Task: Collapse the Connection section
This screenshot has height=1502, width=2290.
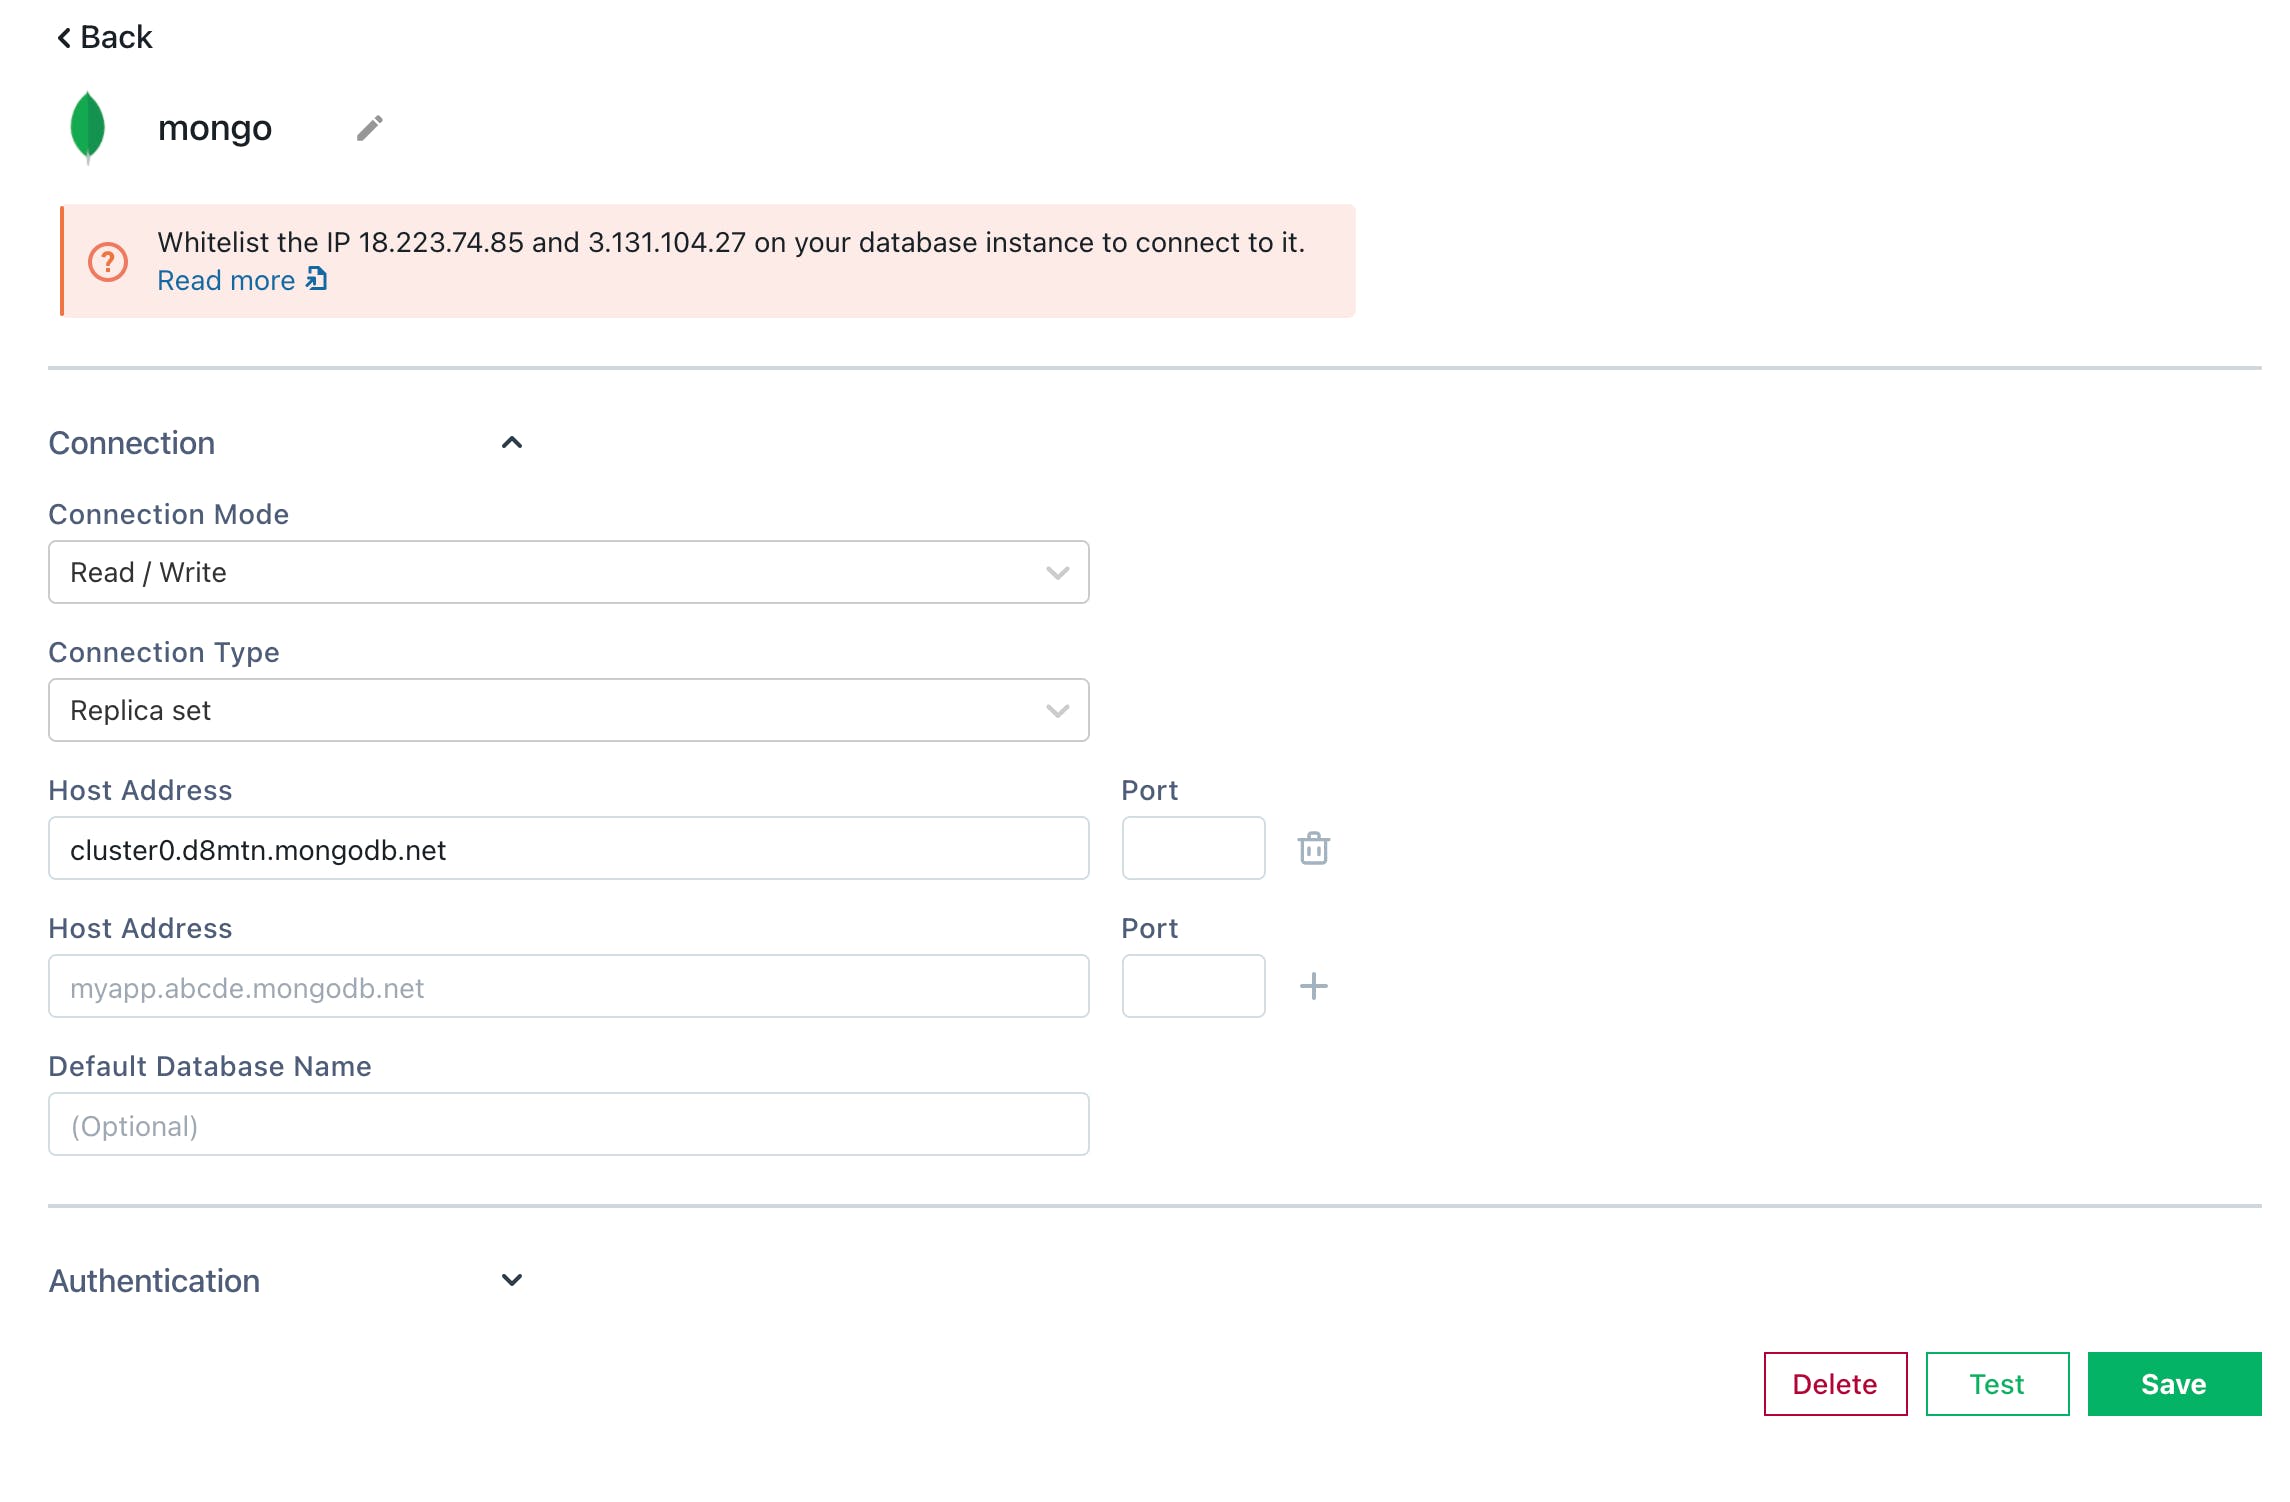Action: coord(512,443)
